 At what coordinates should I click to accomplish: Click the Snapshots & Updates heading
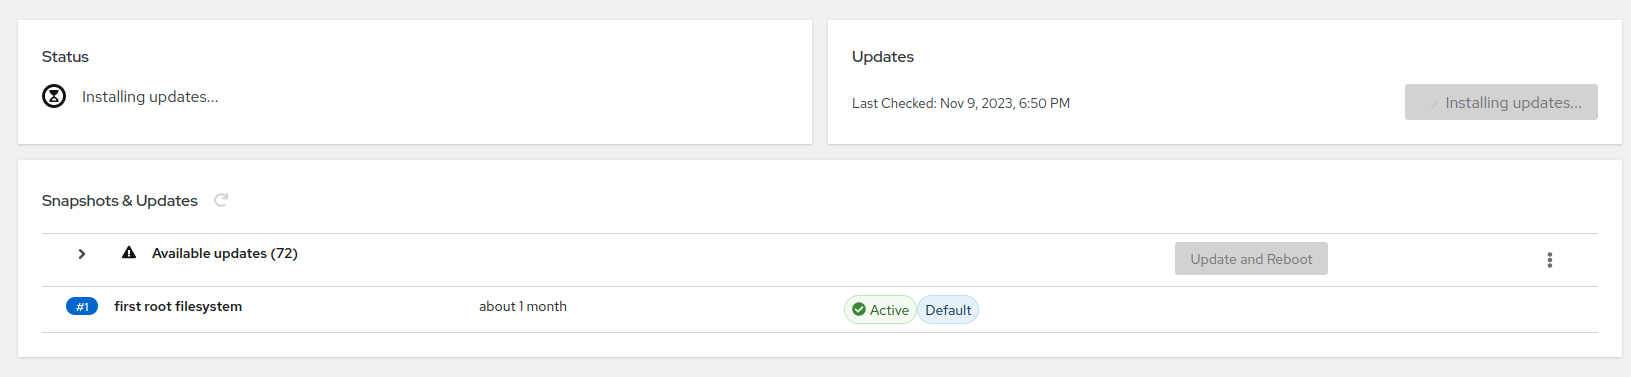120,200
